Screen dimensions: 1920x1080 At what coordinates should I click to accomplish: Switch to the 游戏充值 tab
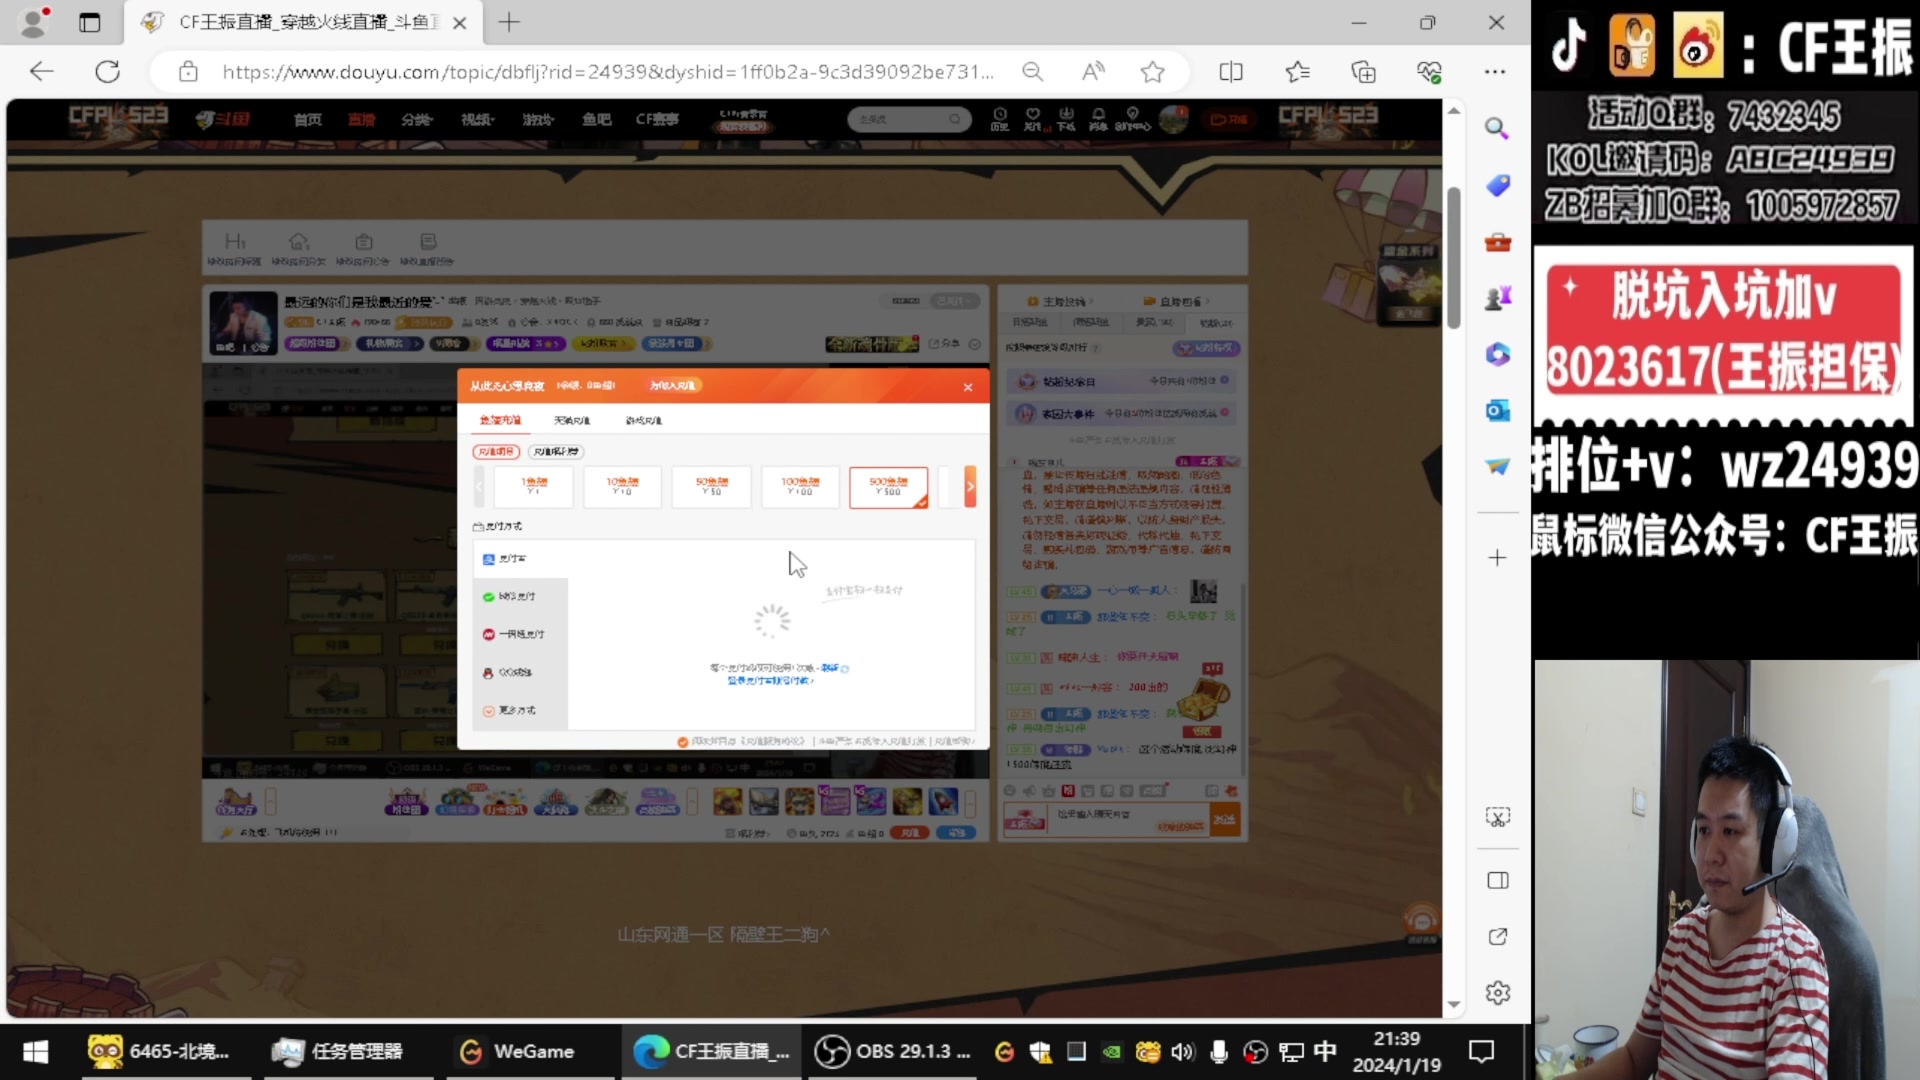point(644,421)
